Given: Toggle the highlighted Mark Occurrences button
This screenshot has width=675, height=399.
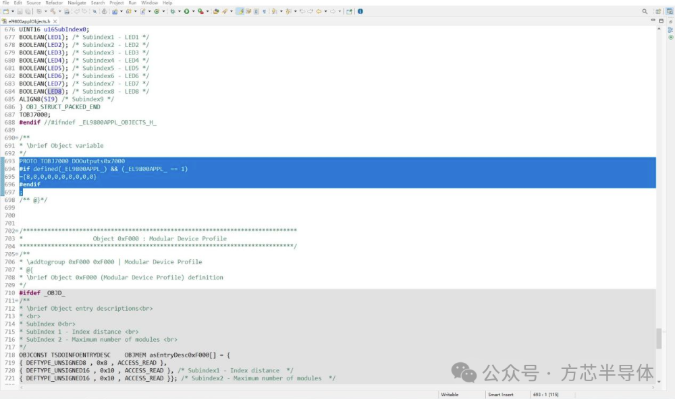Looking at the screenshot, I should click(240, 11).
